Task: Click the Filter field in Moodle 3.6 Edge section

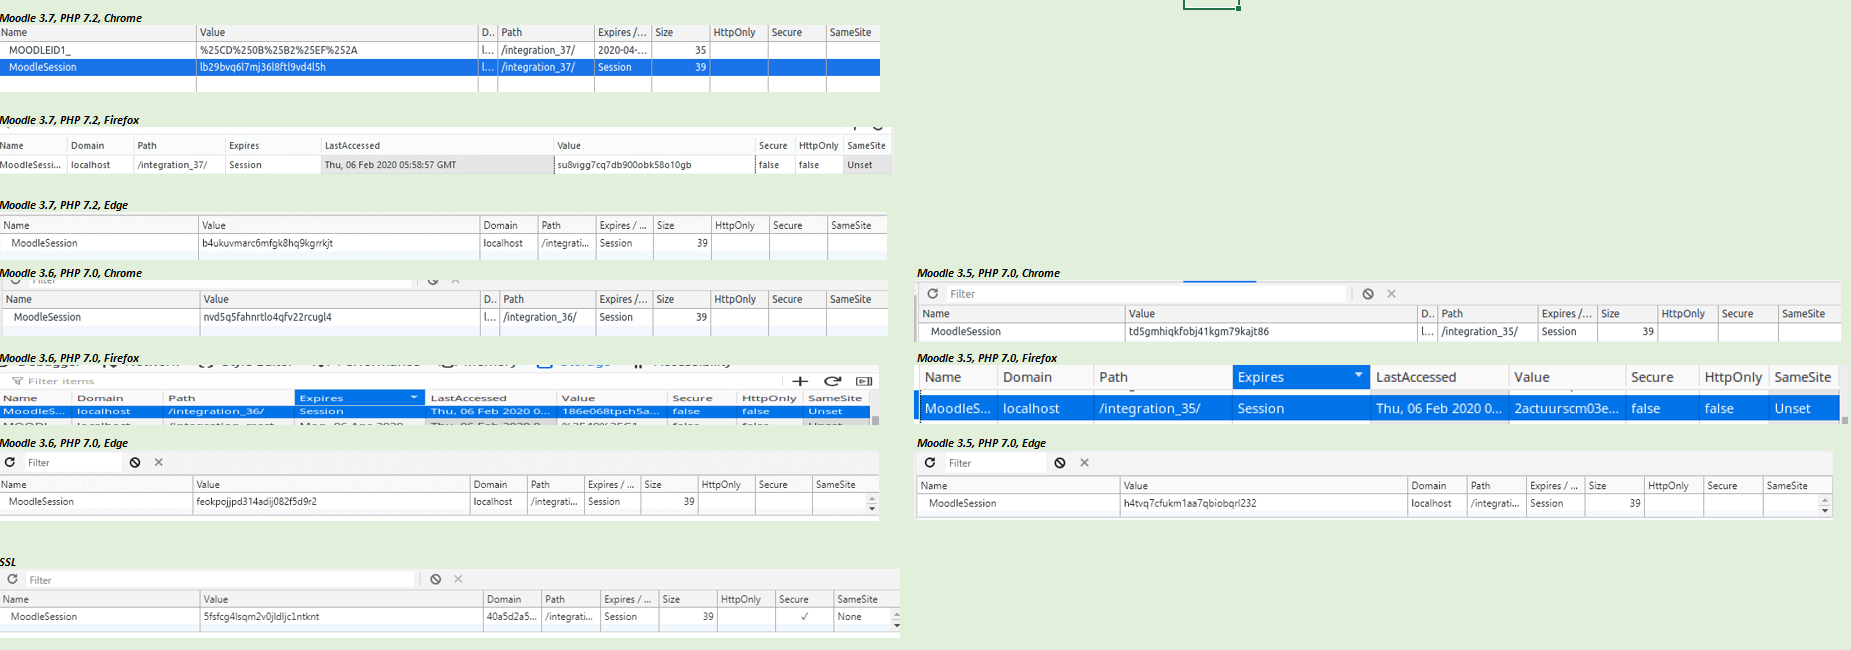Action: pos(72,463)
